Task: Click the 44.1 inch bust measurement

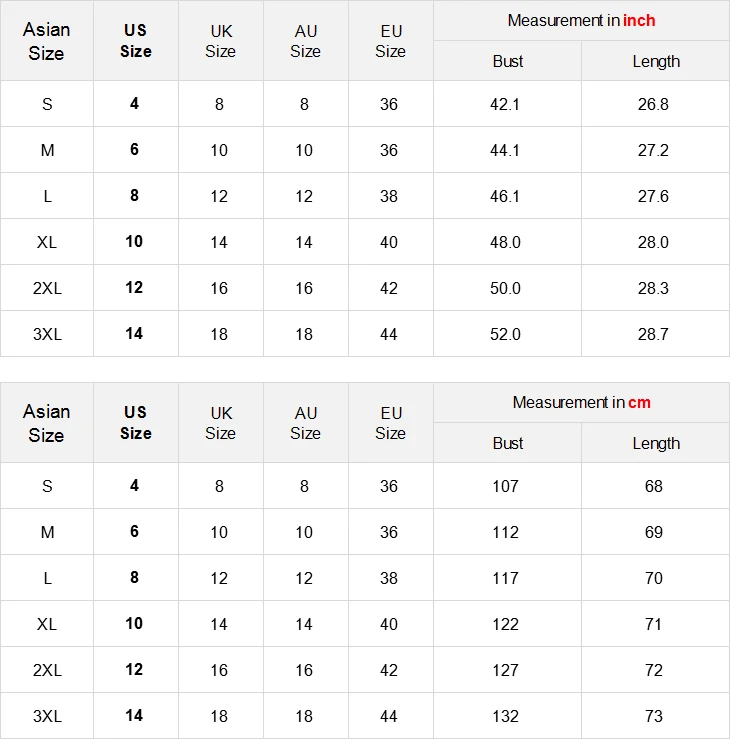Action: 507,150
